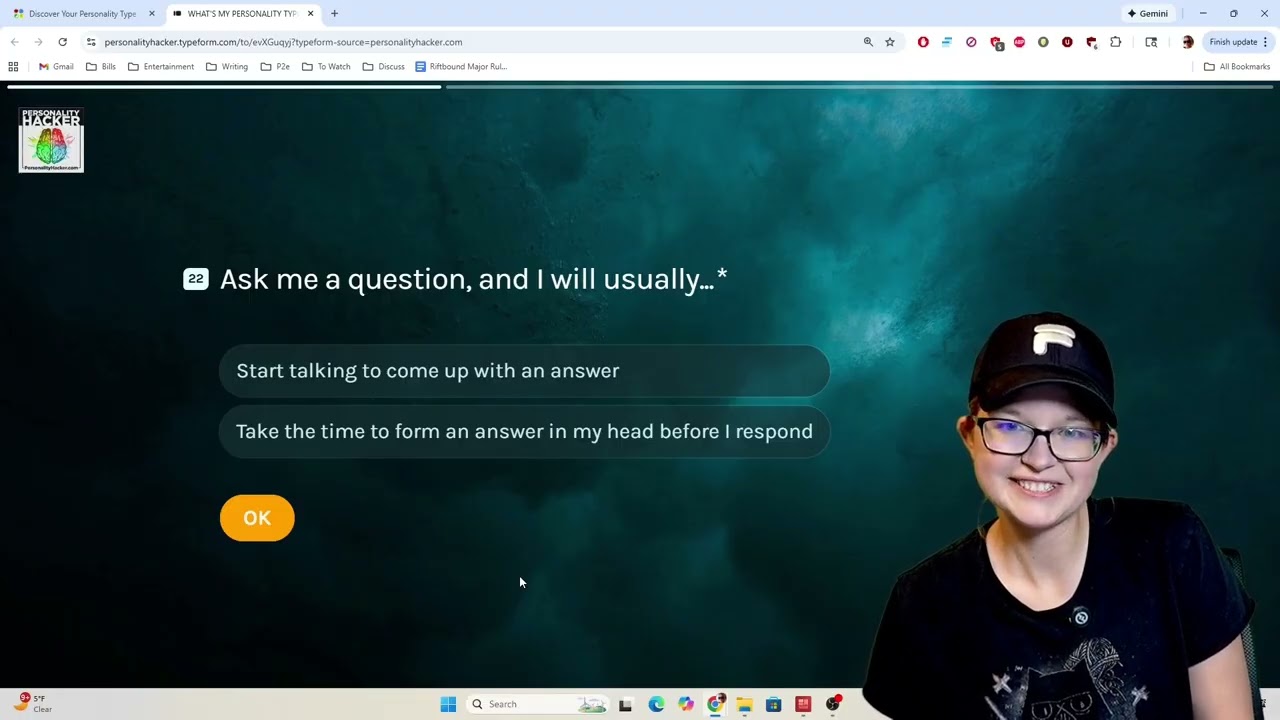Screen dimensions: 1280x720
Task: View site information icon in address bar
Action: point(91,42)
